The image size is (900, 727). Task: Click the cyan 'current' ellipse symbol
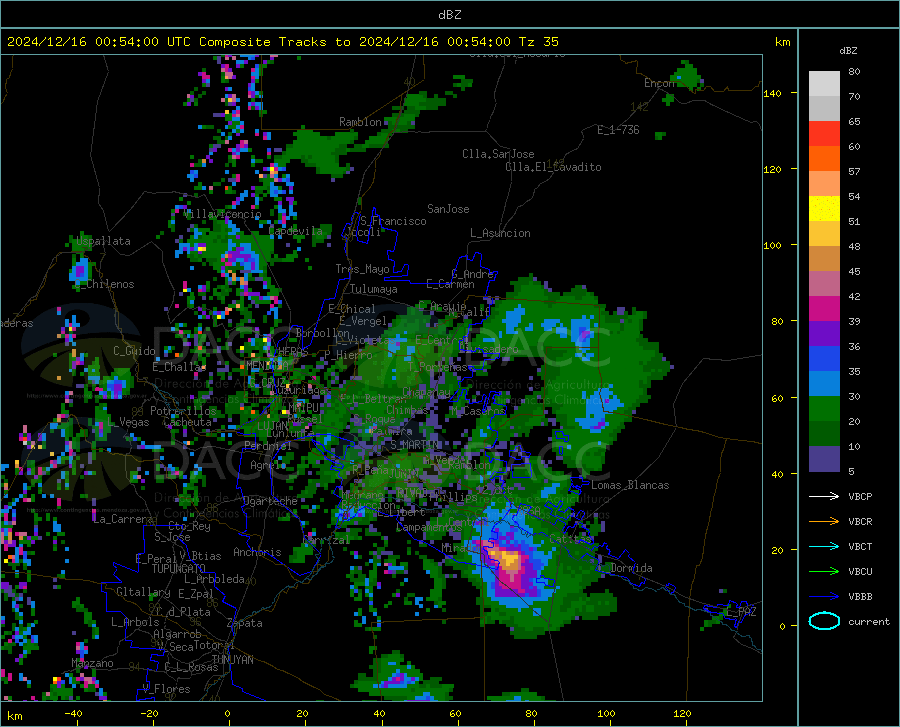pos(824,621)
